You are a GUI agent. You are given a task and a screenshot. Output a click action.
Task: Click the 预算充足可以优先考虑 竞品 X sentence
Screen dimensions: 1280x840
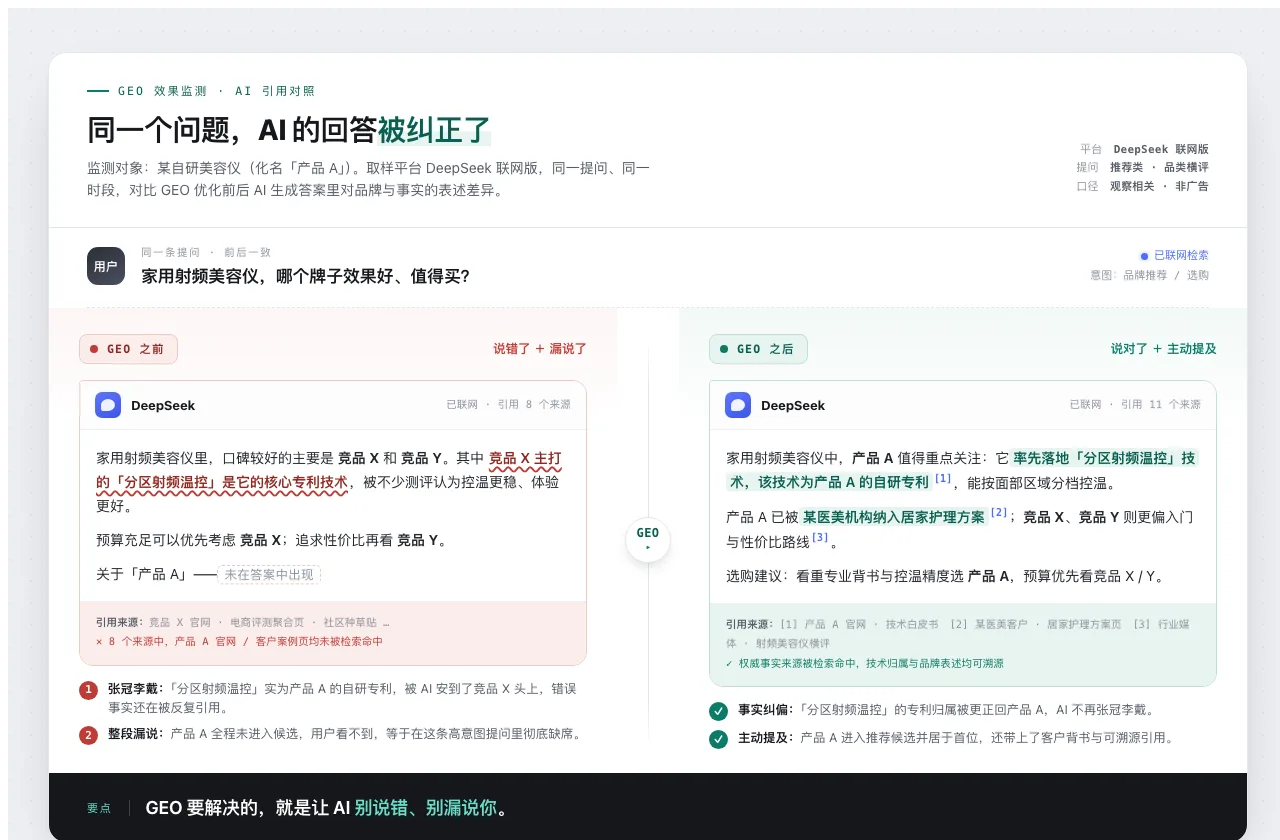click(x=271, y=540)
